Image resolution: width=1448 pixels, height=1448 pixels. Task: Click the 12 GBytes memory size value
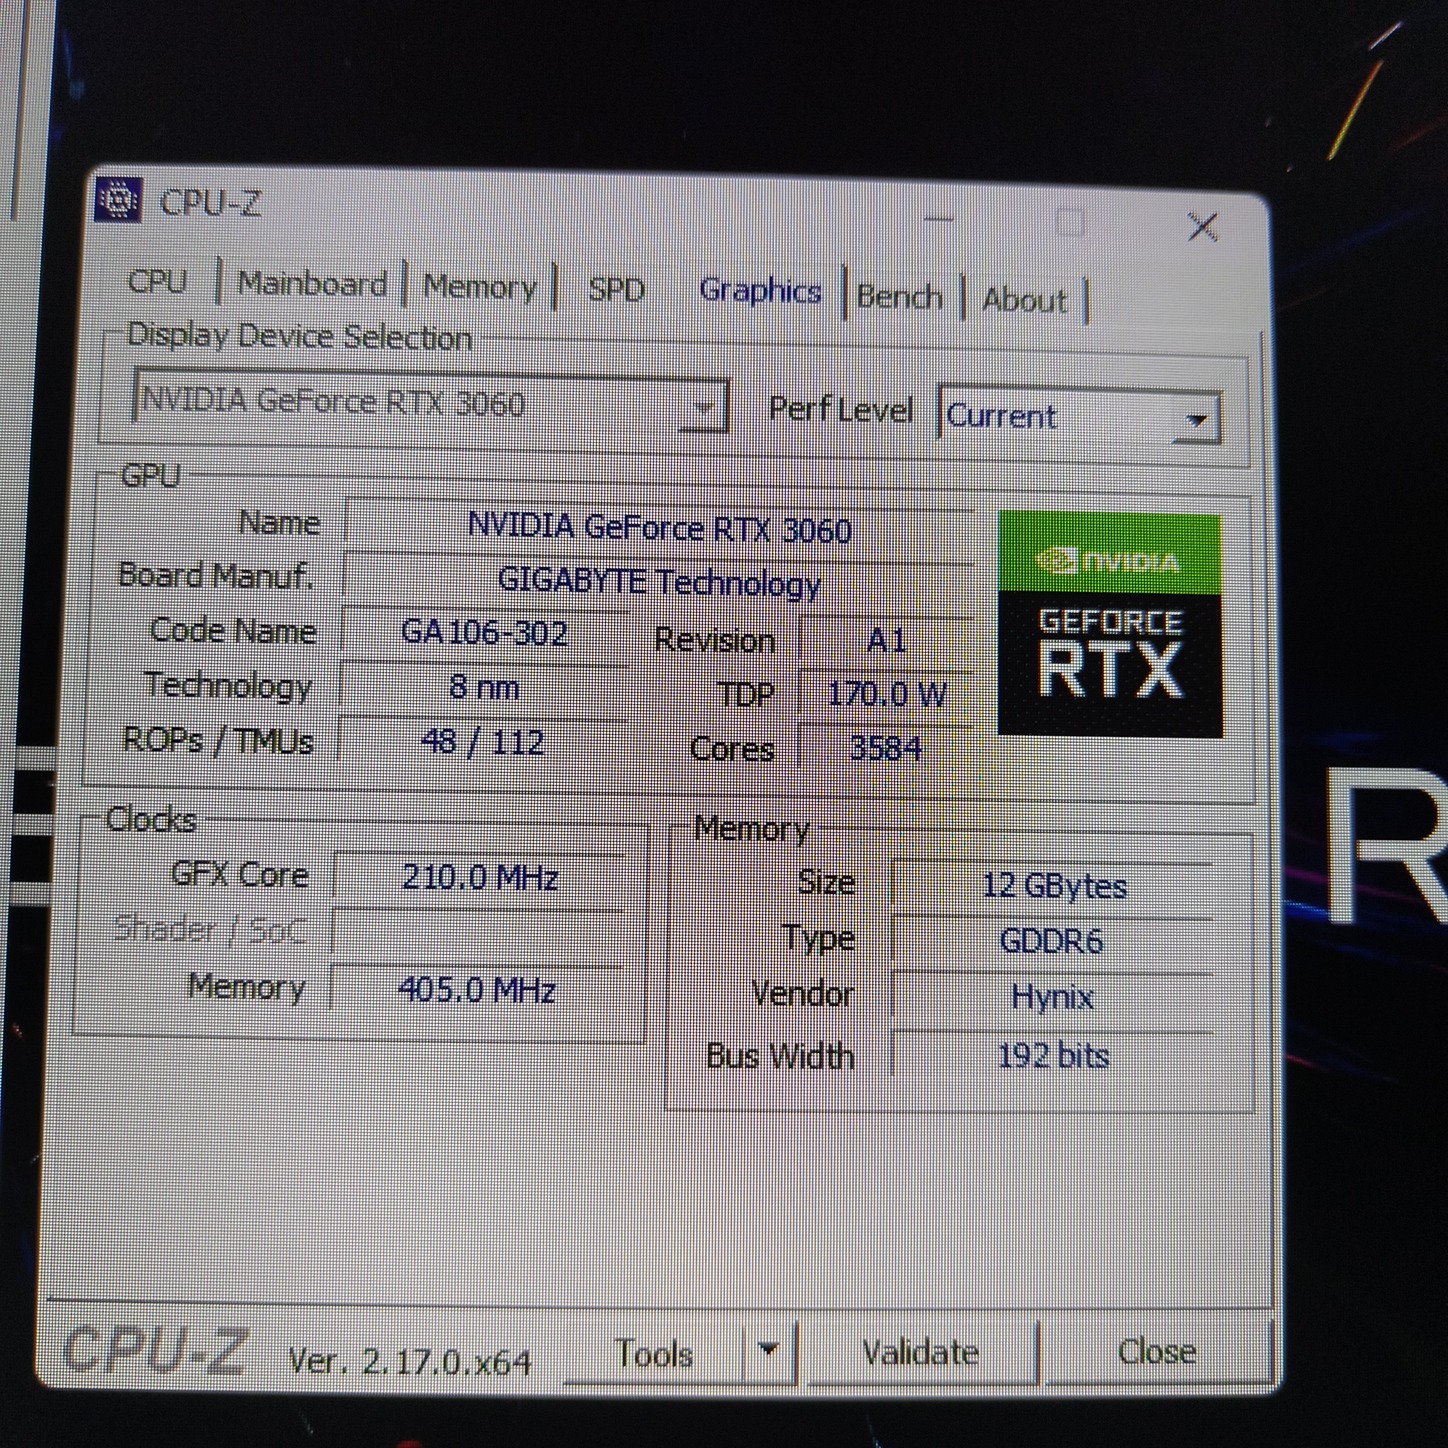(1053, 886)
